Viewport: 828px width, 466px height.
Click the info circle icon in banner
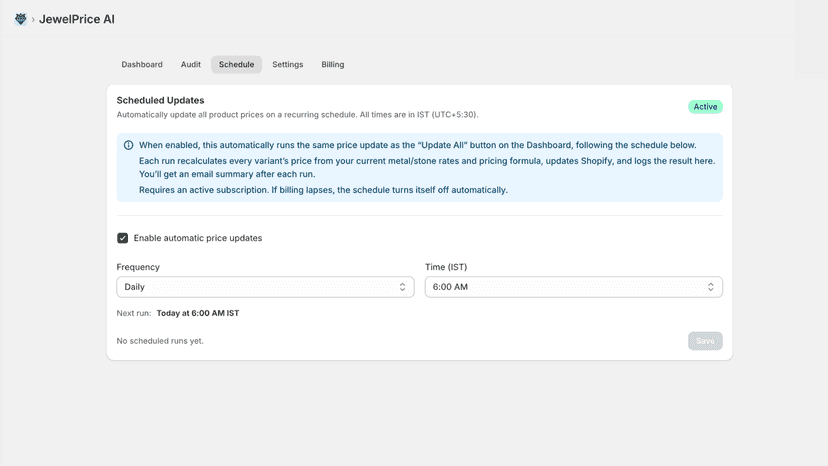[128, 145]
